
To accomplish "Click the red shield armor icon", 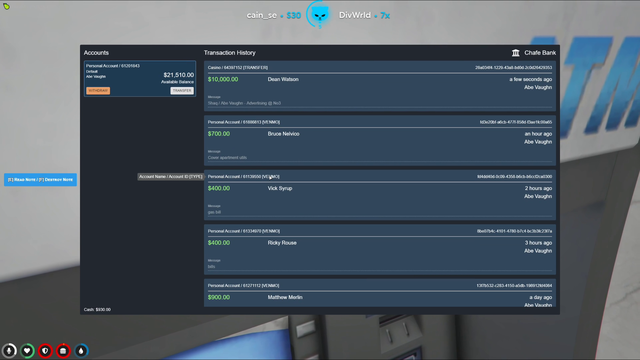I will [45, 351].
